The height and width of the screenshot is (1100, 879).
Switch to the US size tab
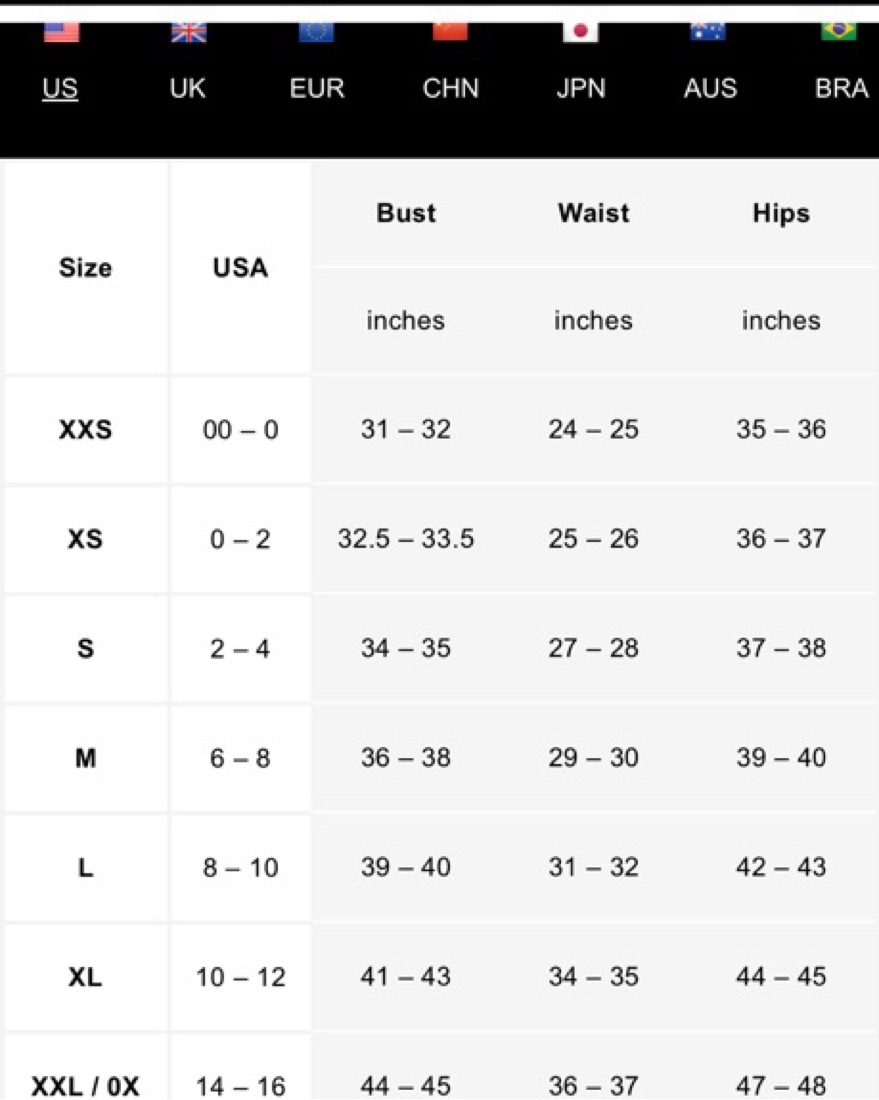point(60,88)
